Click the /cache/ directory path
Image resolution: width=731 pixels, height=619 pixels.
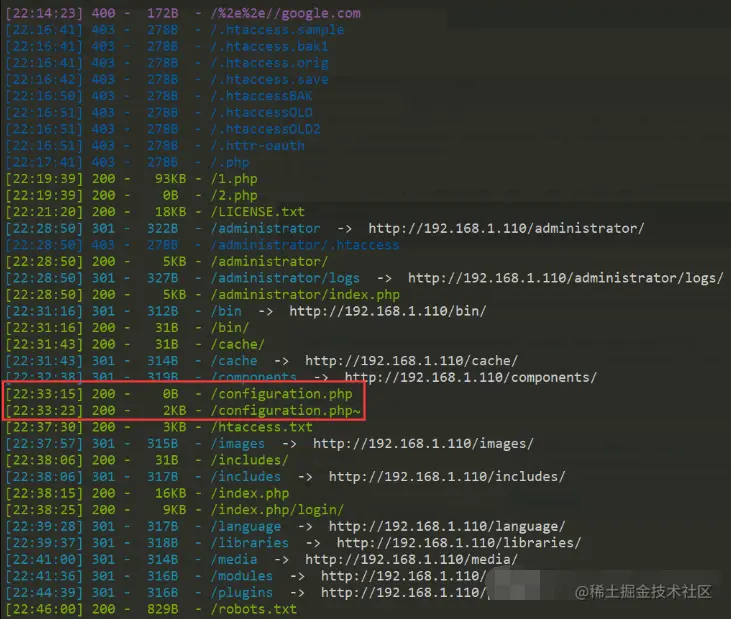[238, 344]
